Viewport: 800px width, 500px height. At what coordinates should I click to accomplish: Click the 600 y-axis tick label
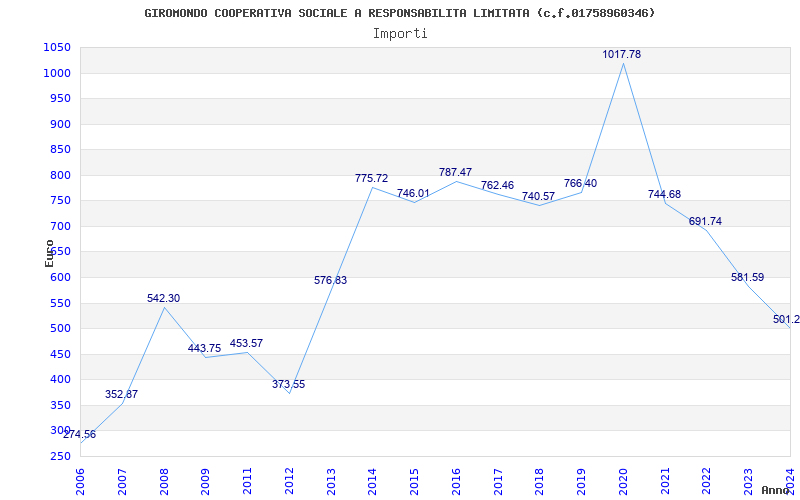pyautogui.click(x=61, y=278)
